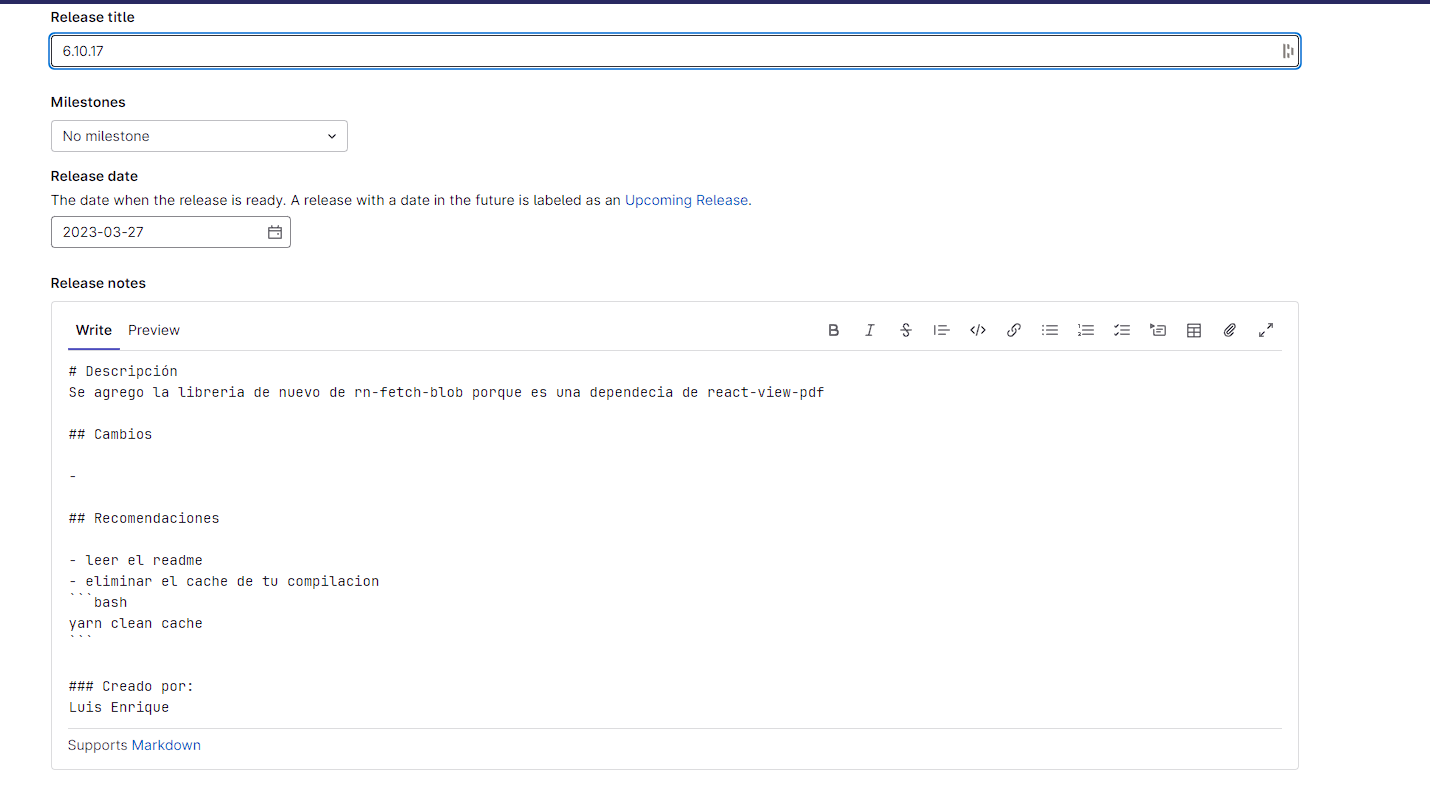Apply bold formatting in release notes

[834, 330]
